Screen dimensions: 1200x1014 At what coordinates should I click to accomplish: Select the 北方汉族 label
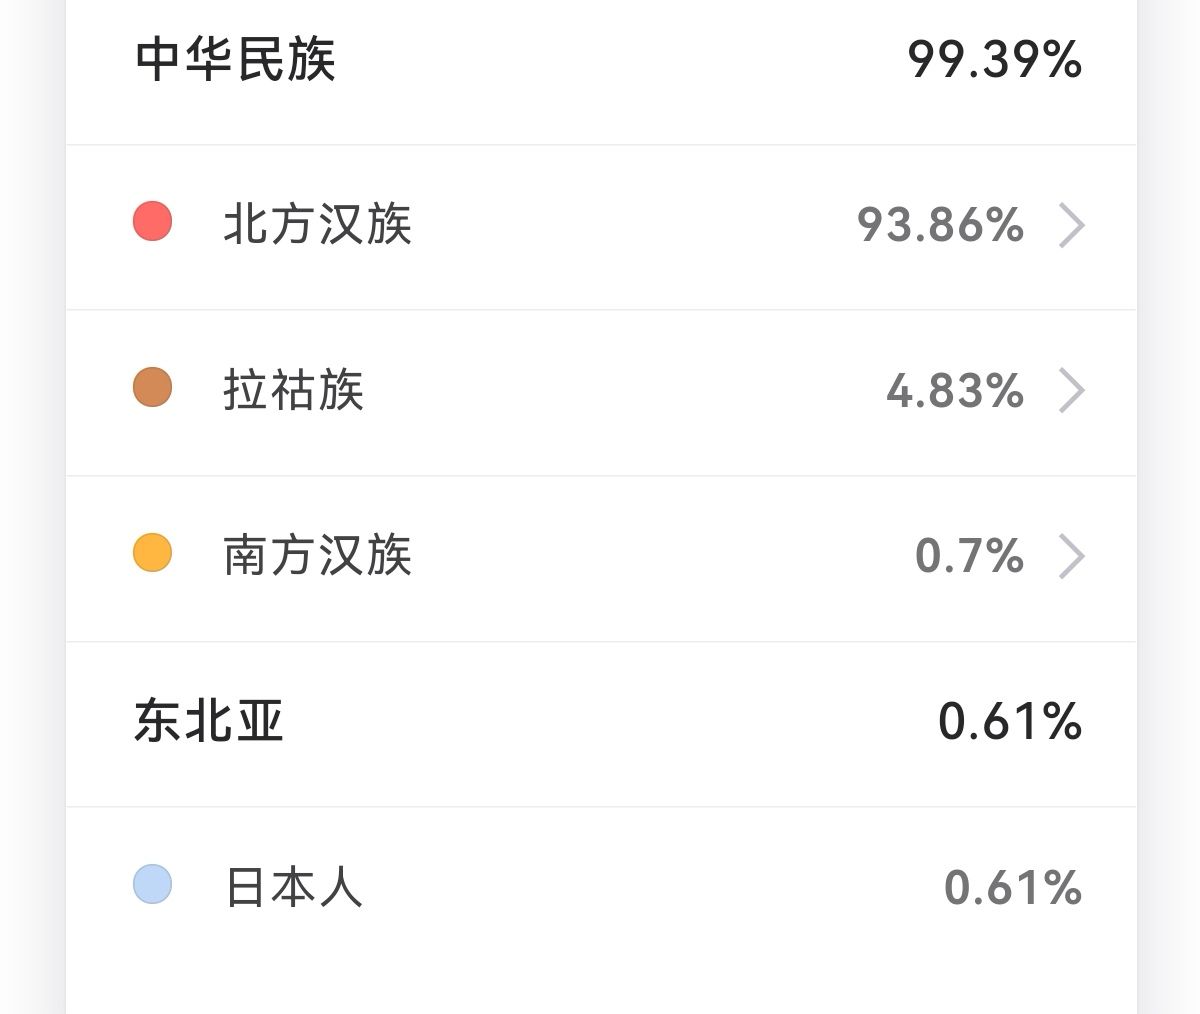(317, 224)
